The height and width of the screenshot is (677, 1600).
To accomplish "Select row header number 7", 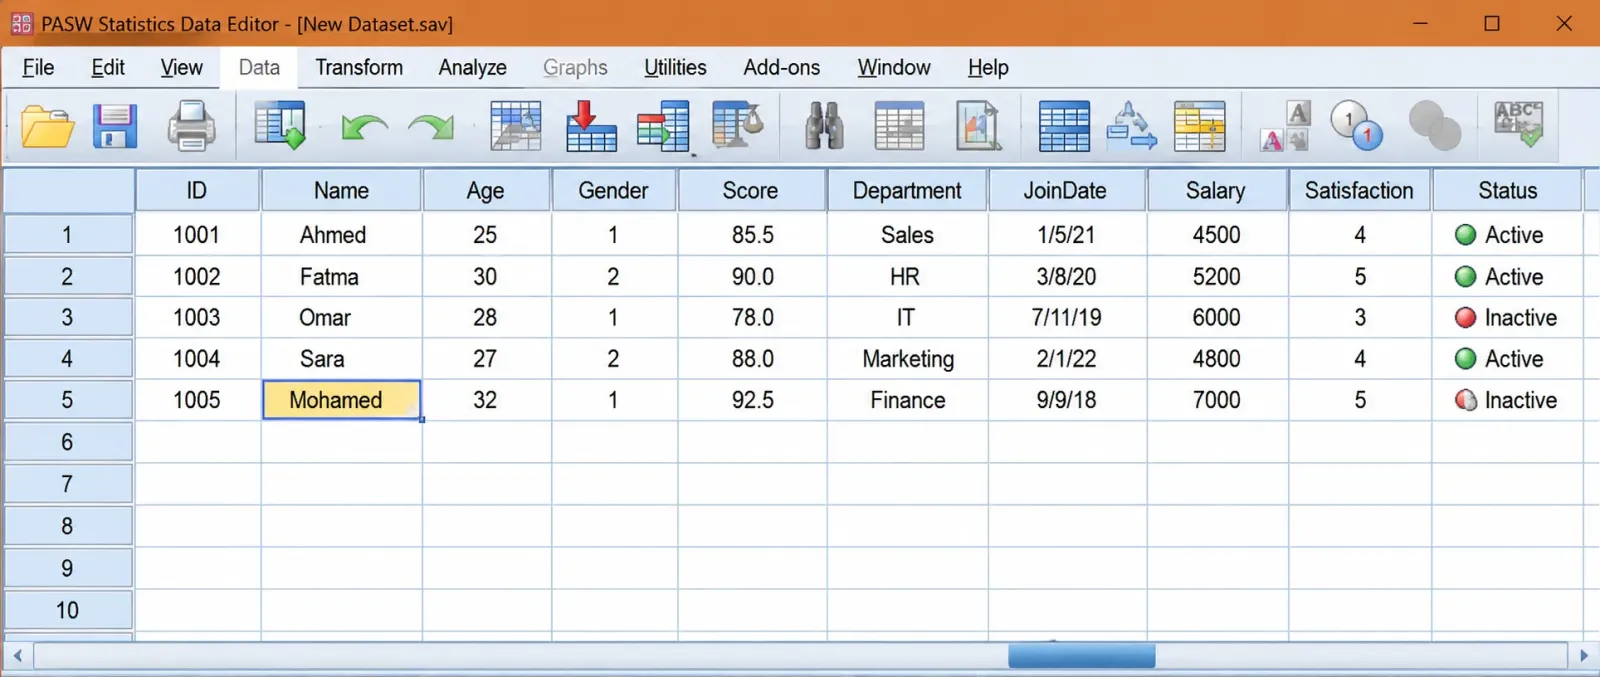I will [68, 484].
